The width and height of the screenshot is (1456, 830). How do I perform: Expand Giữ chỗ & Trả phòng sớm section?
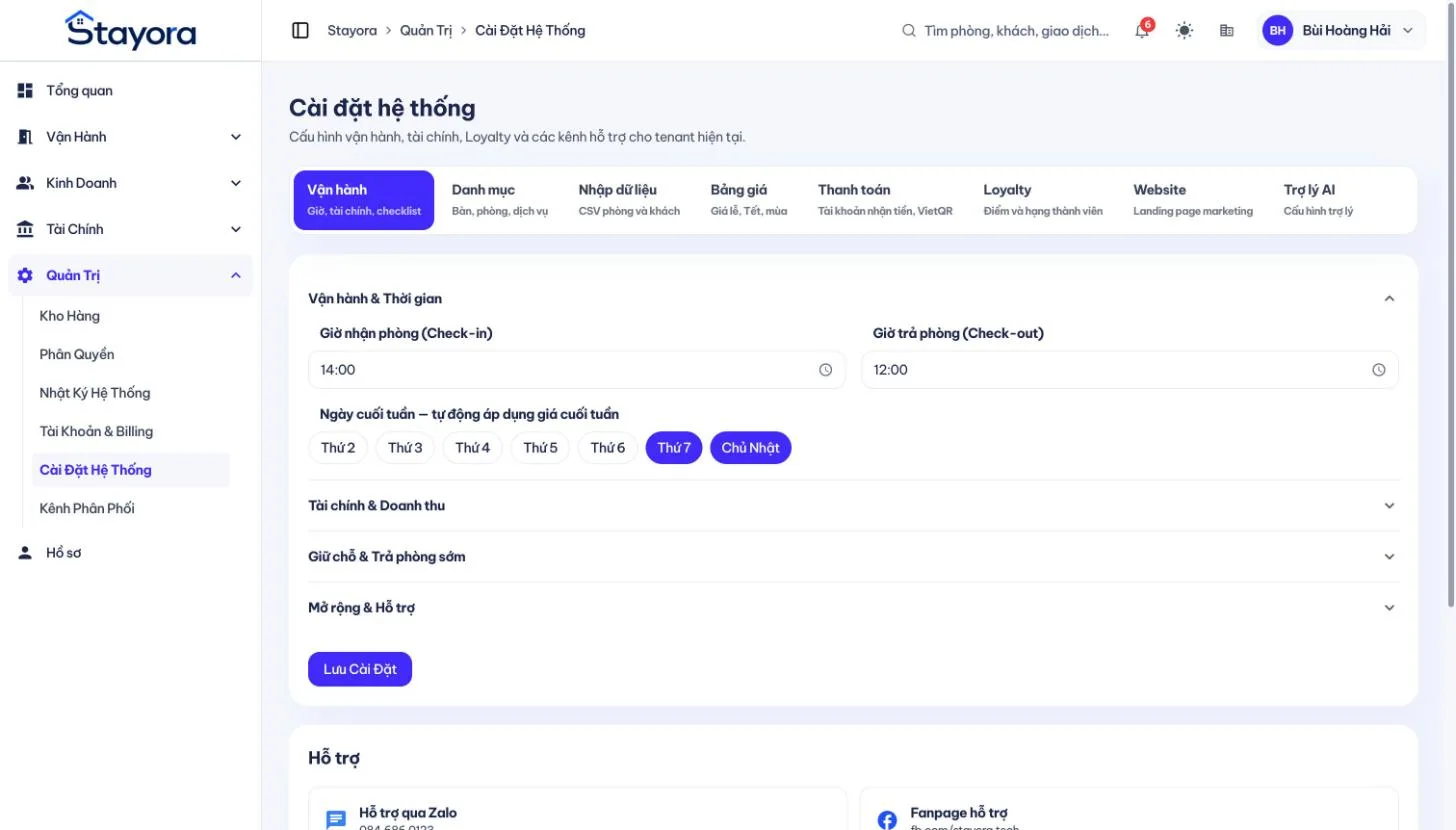tap(1389, 557)
